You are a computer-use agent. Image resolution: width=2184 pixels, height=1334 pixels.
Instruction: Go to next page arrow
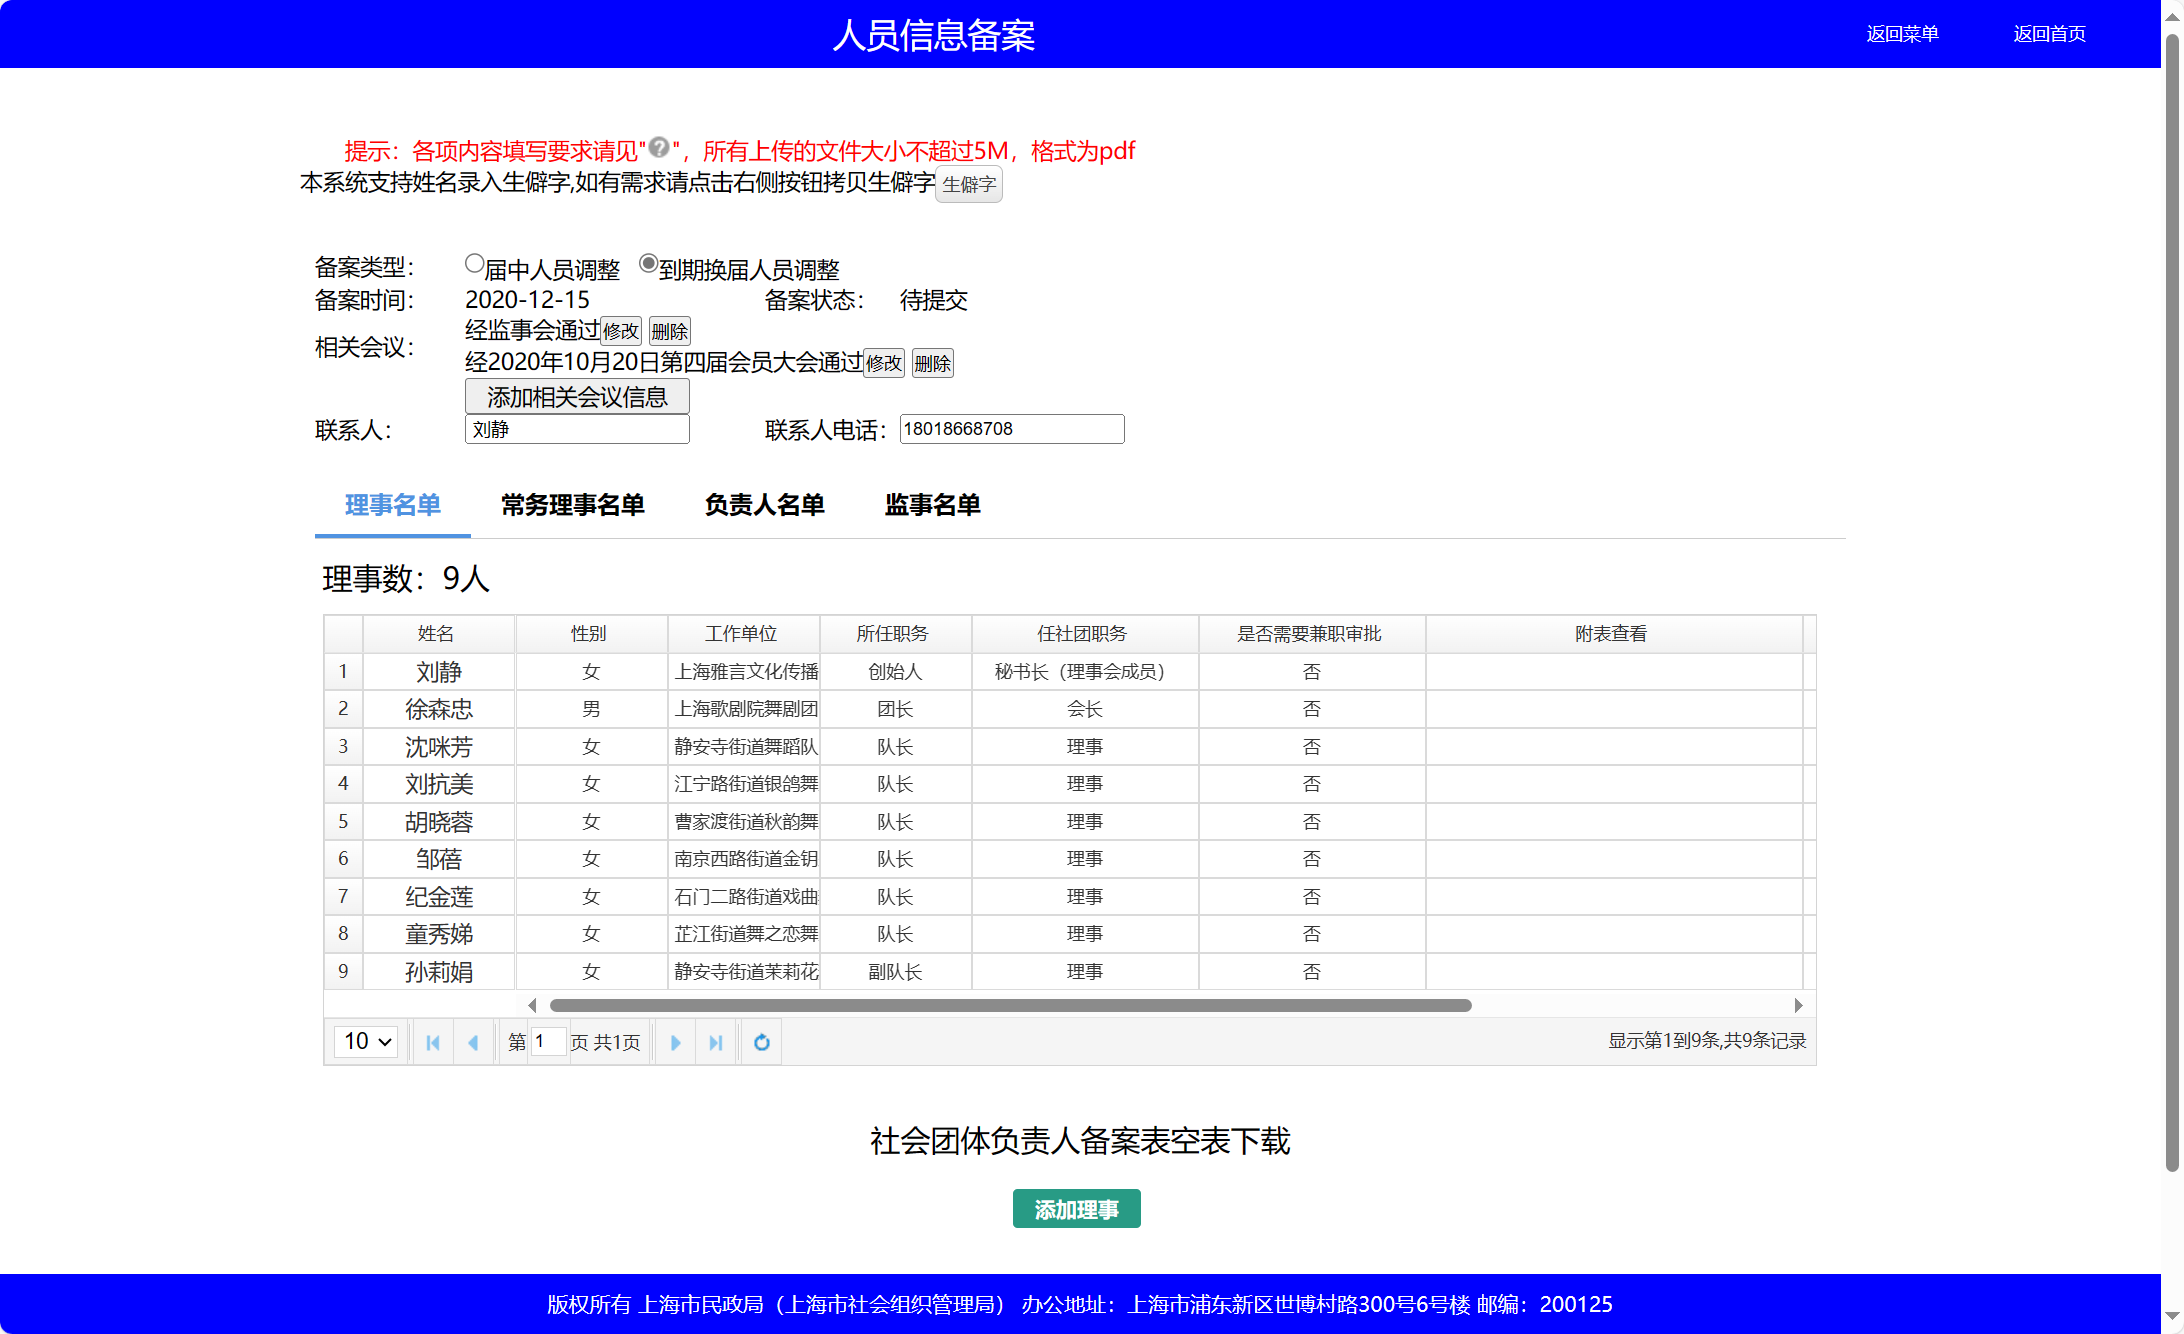pyautogui.click(x=676, y=1043)
